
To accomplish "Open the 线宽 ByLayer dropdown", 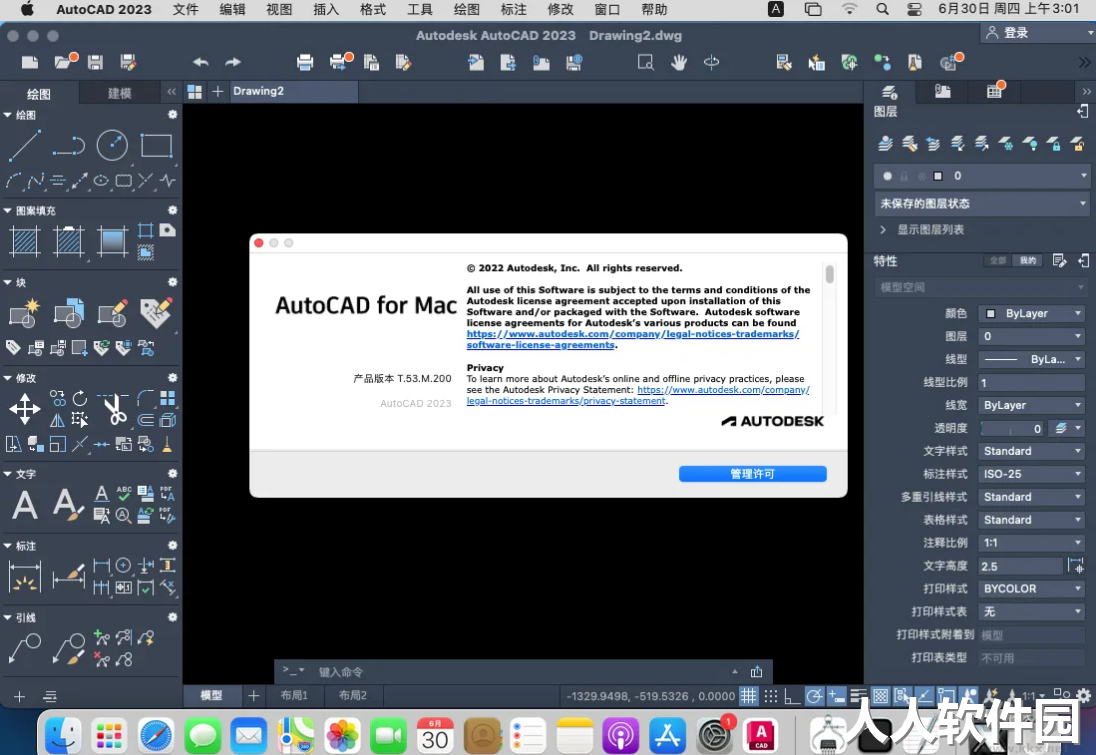I will (x=1032, y=405).
